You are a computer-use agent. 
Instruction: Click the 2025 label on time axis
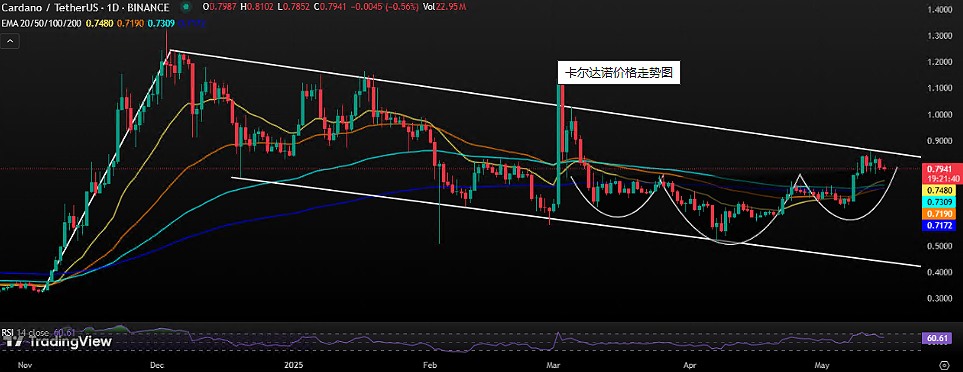pyautogui.click(x=292, y=363)
